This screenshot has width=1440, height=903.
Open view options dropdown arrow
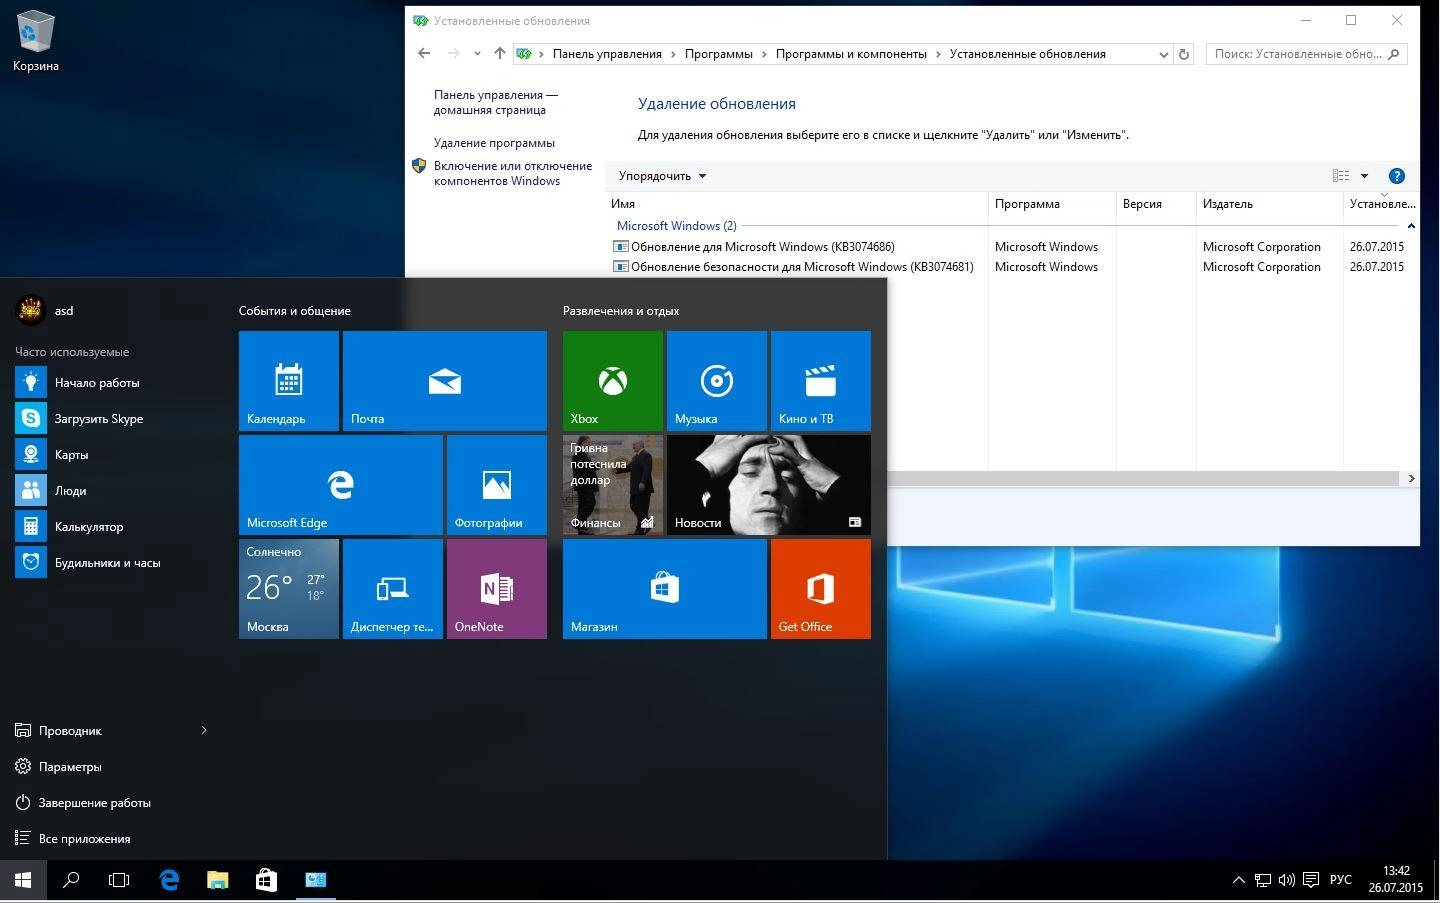point(1364,176)
